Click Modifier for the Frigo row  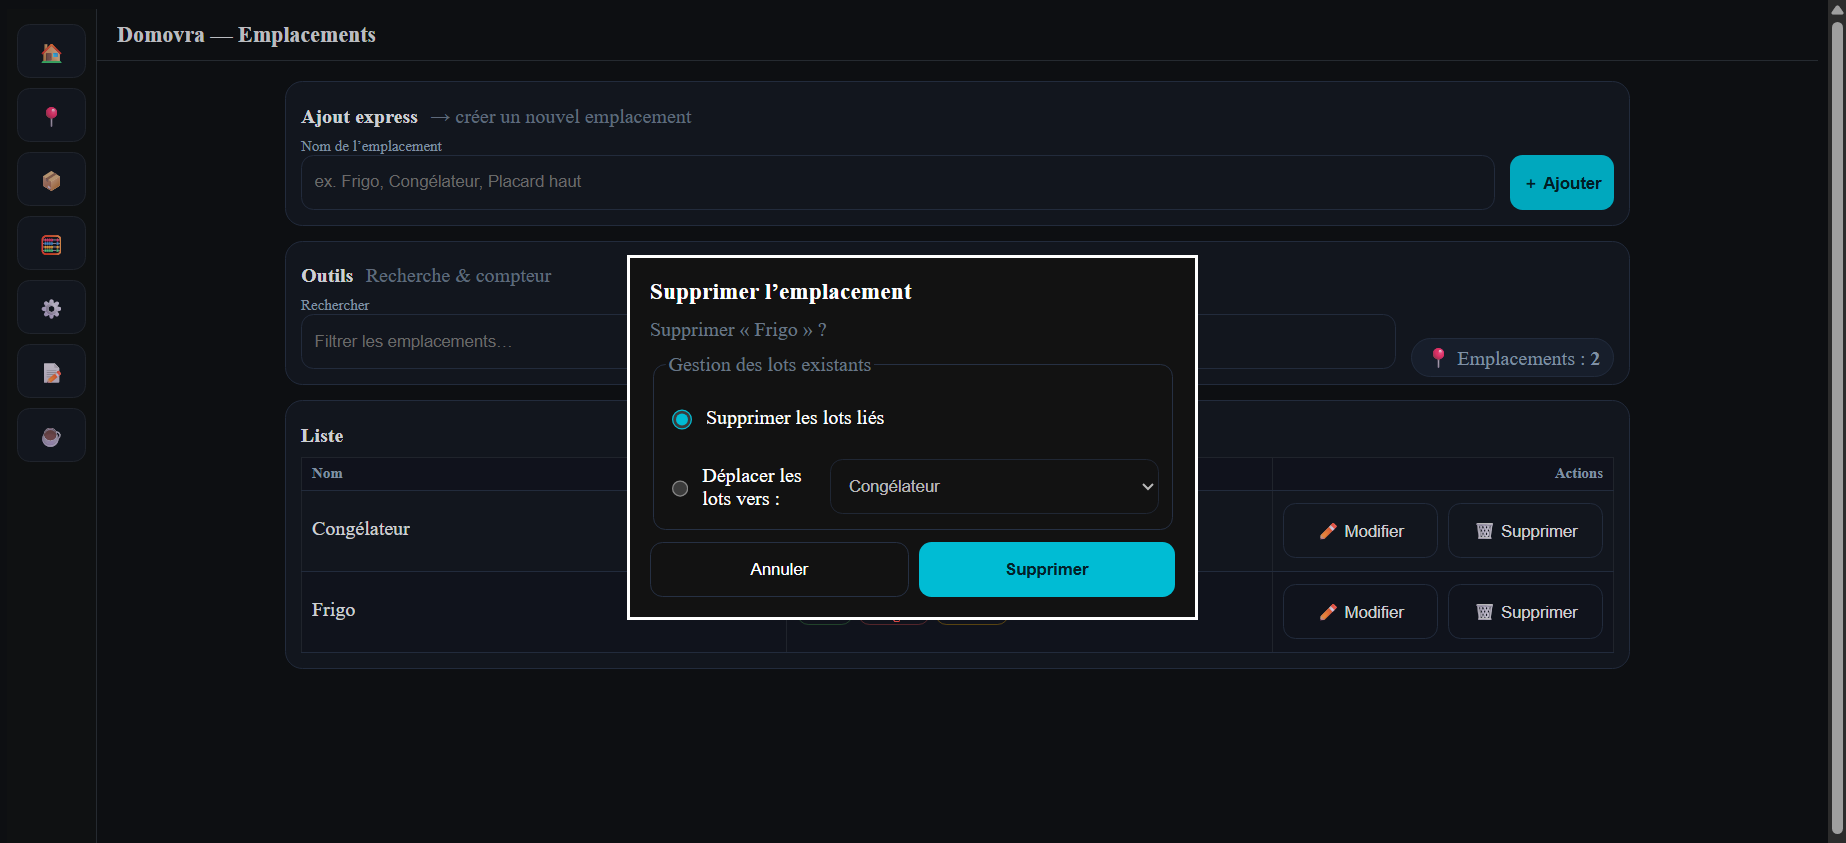pos(1360,612)
